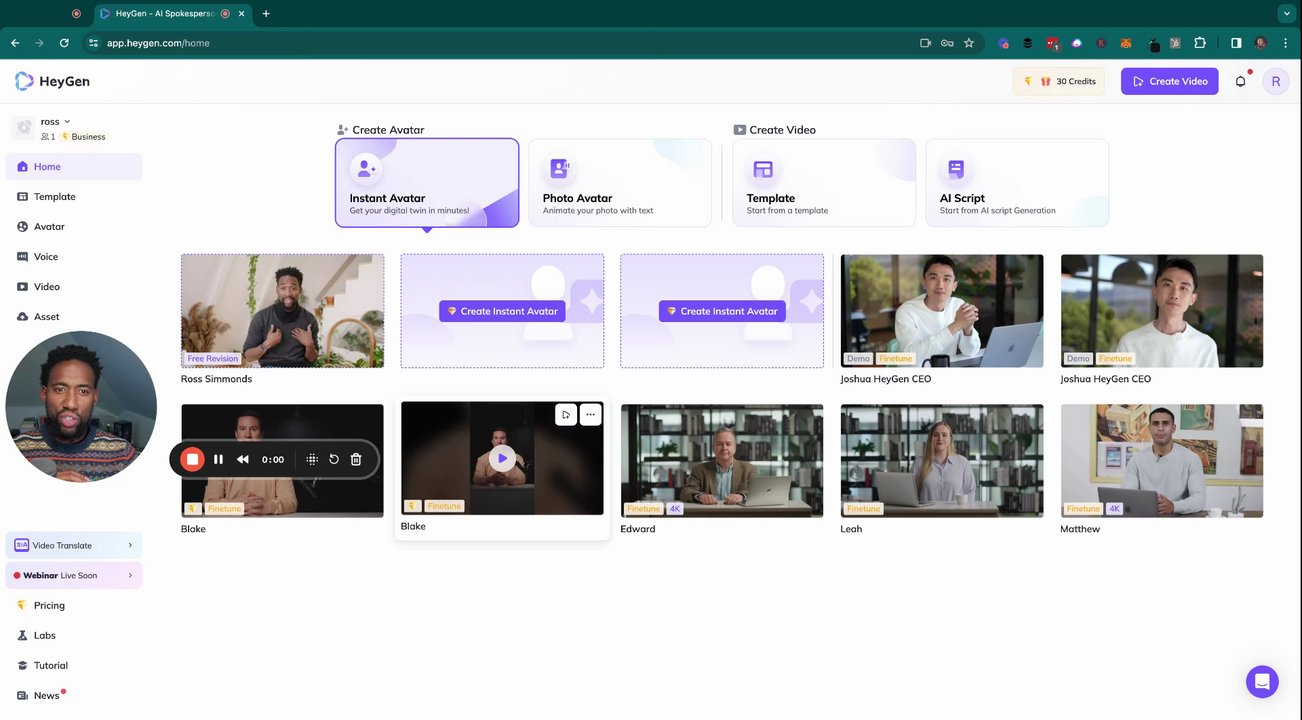The height and width of the screenshot is (720, 1302).
Task: Expand the ross workspace dropdown
Action: coord(67,122)
